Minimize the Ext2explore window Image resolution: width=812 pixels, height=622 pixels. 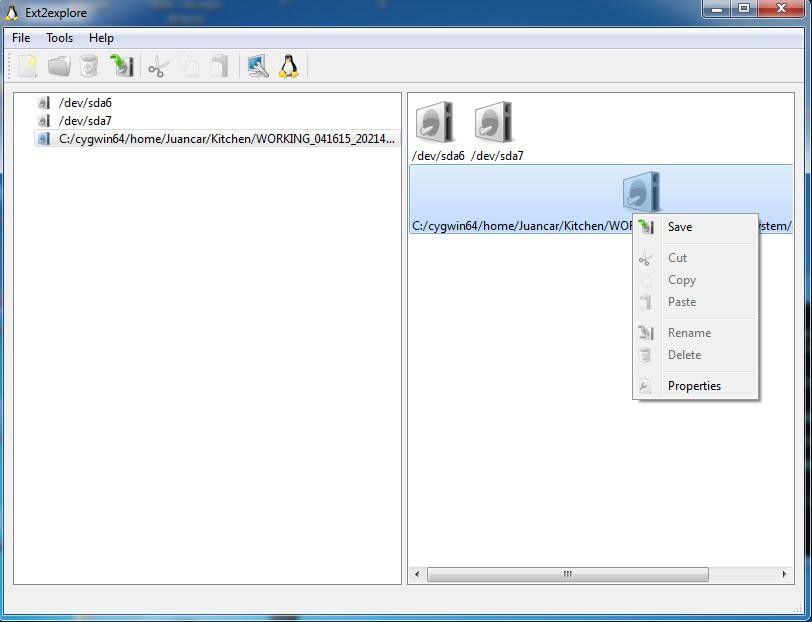click(x=717, y=9)
